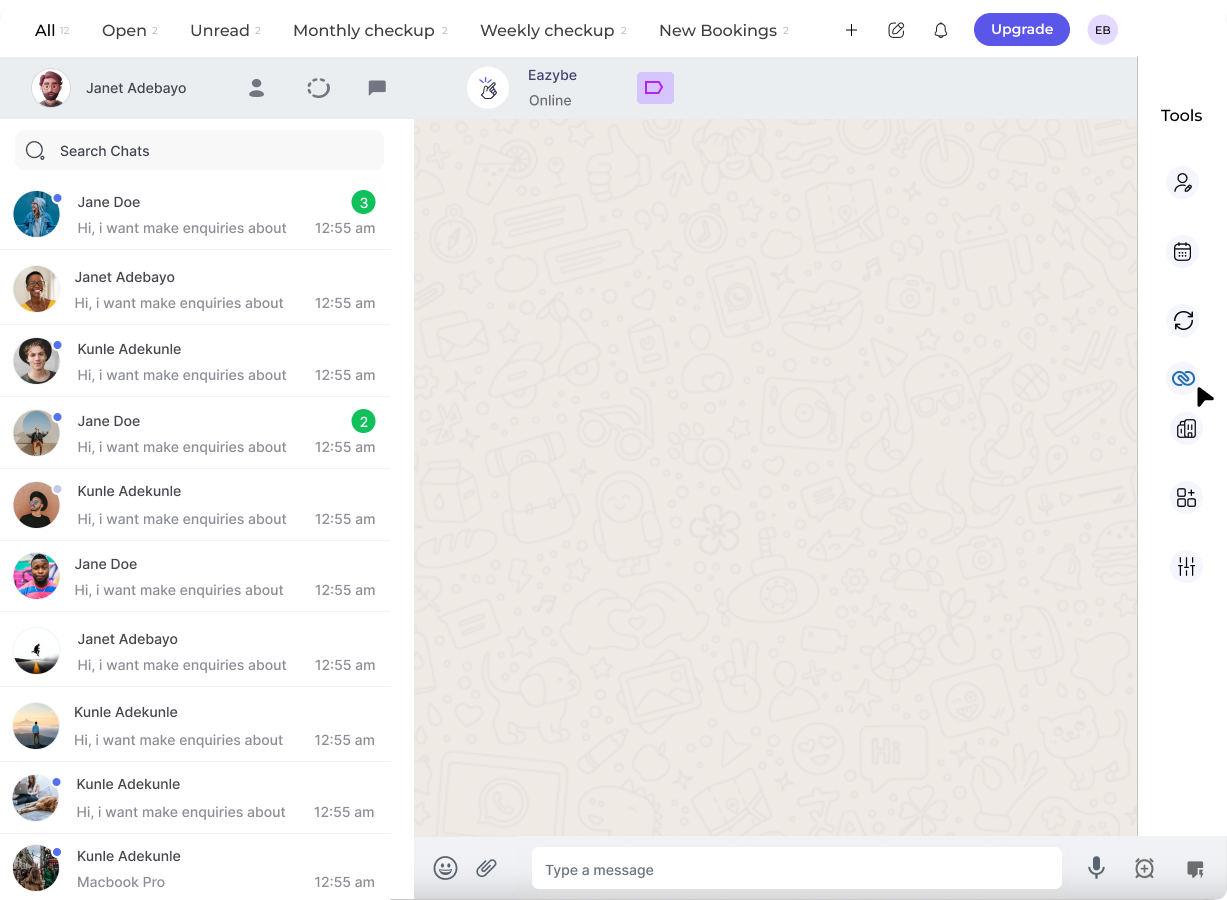
Task: Click the sync/refresh tool in the sidebar
Action: tap(1183, 320)
